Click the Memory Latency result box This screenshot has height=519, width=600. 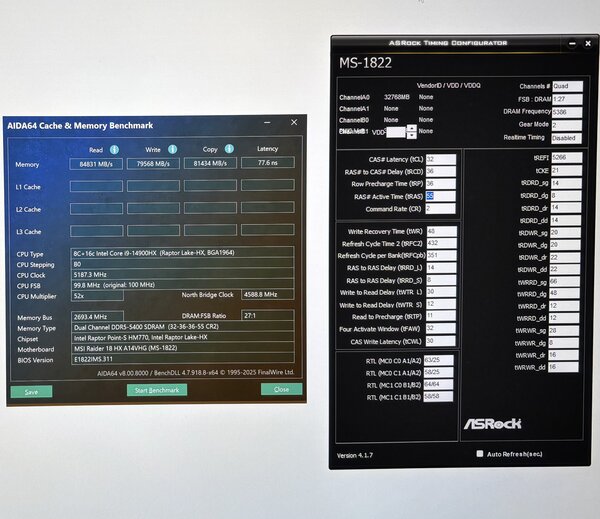268,163
